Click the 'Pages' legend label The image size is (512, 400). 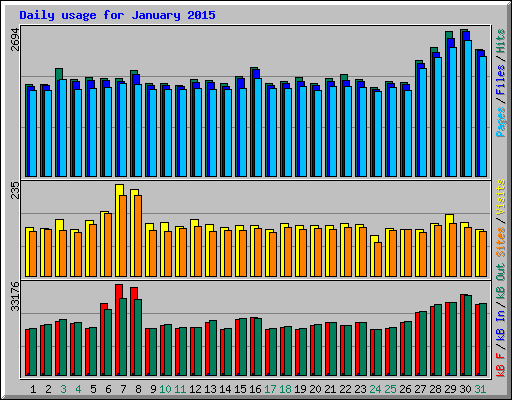click(501, 122)
